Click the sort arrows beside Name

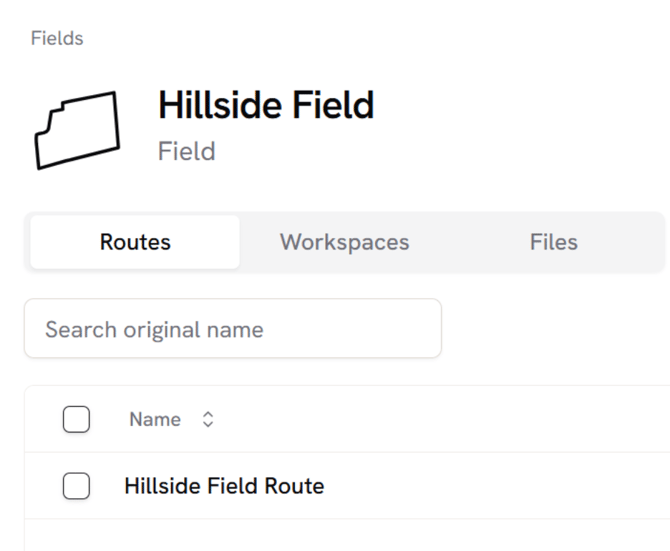(x=208, y=420)
